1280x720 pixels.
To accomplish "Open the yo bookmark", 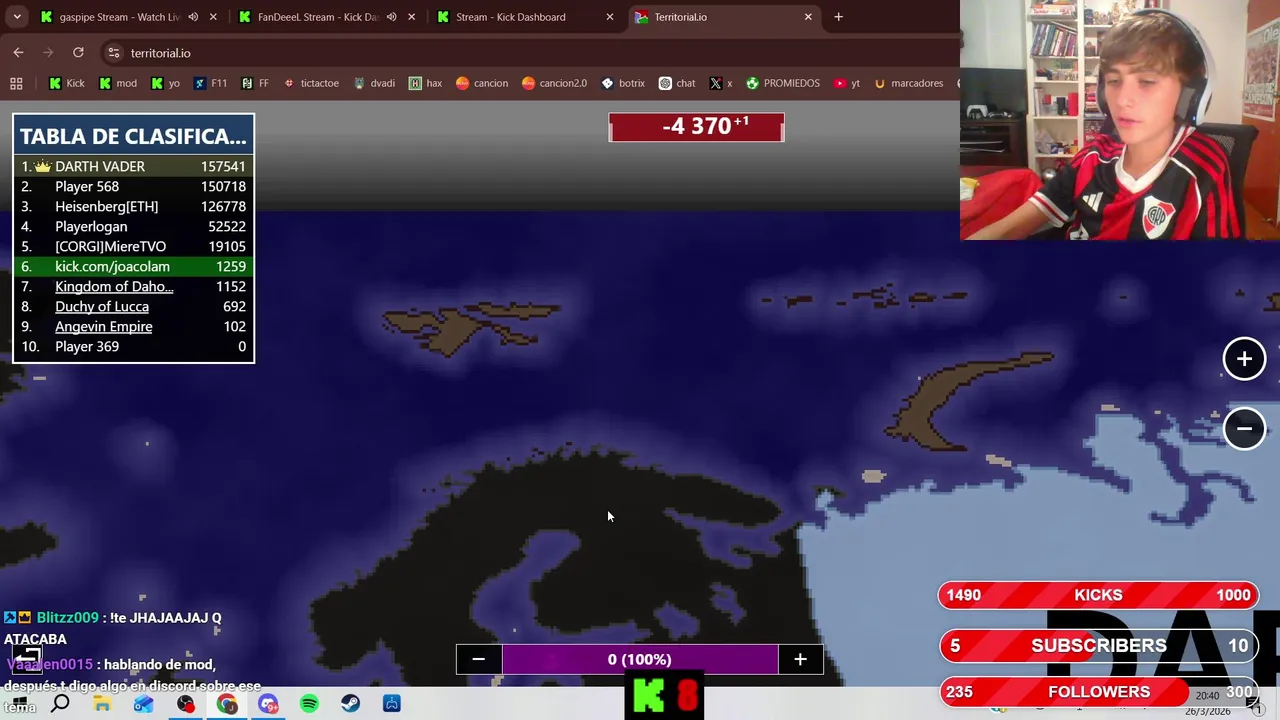I will click(165, 83).
